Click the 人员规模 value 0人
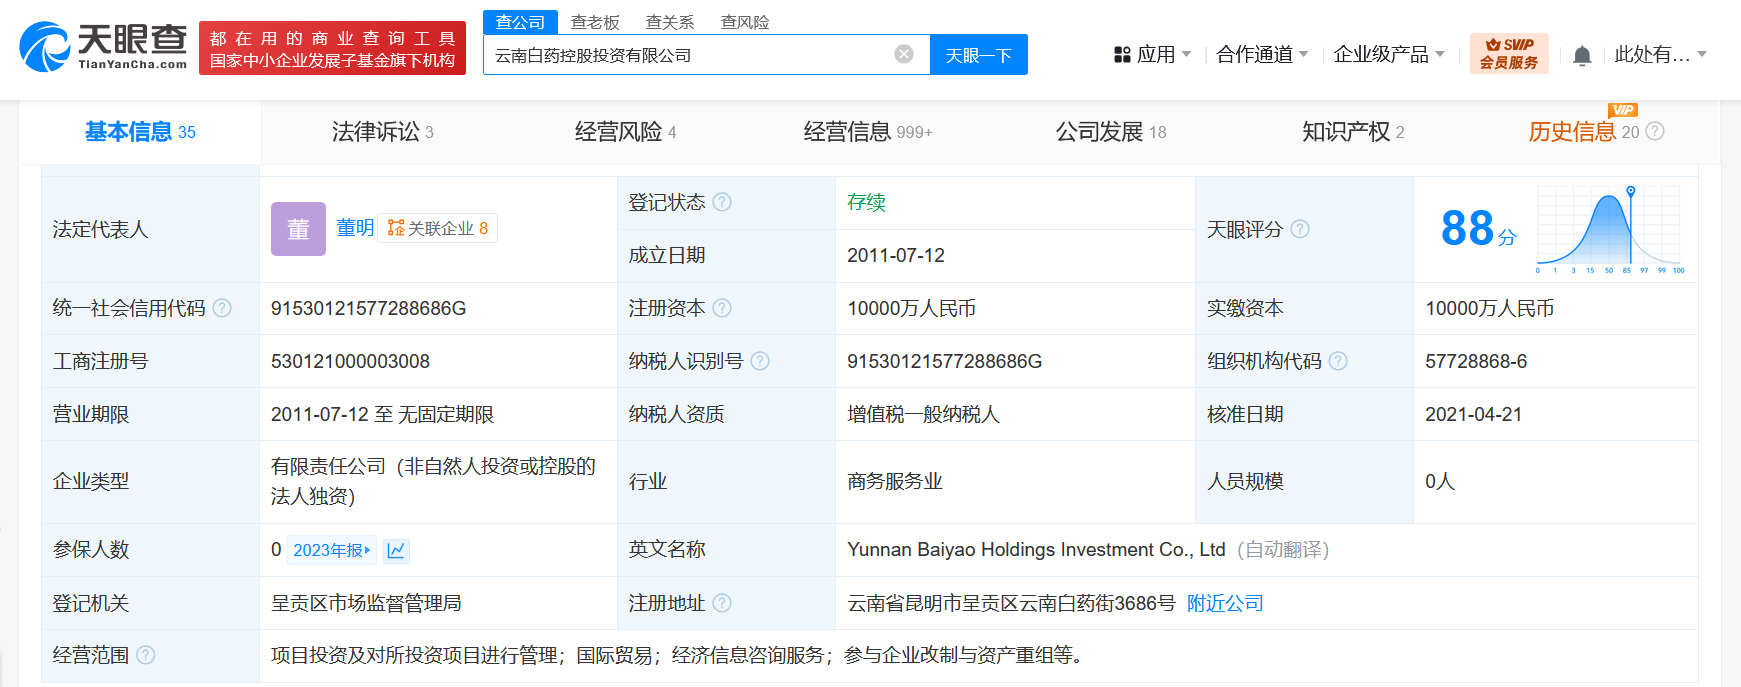 (1440, 481)
